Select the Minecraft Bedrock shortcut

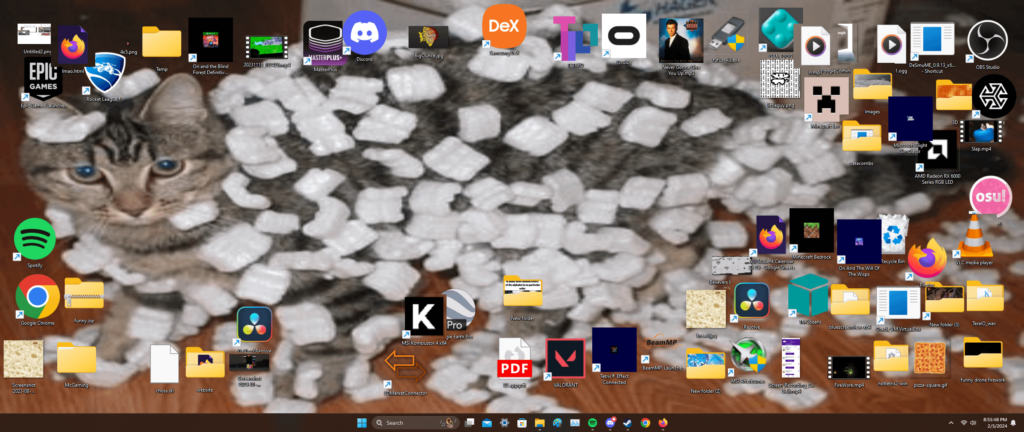(811, 230)
